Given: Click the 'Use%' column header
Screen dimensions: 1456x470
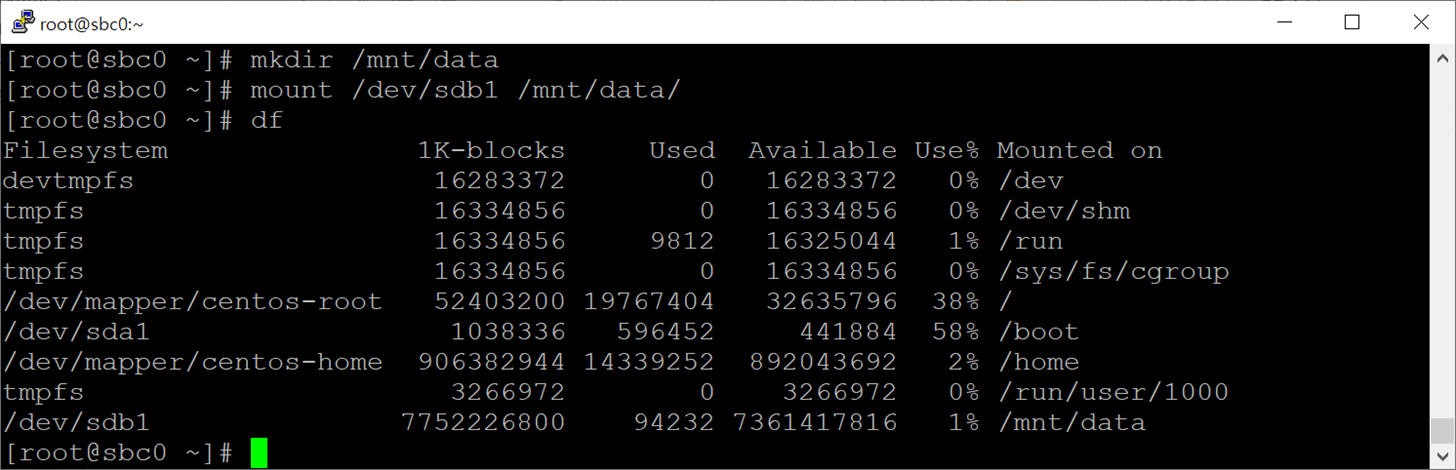Looking at the screenshot, I should click(x=946, y=150).
